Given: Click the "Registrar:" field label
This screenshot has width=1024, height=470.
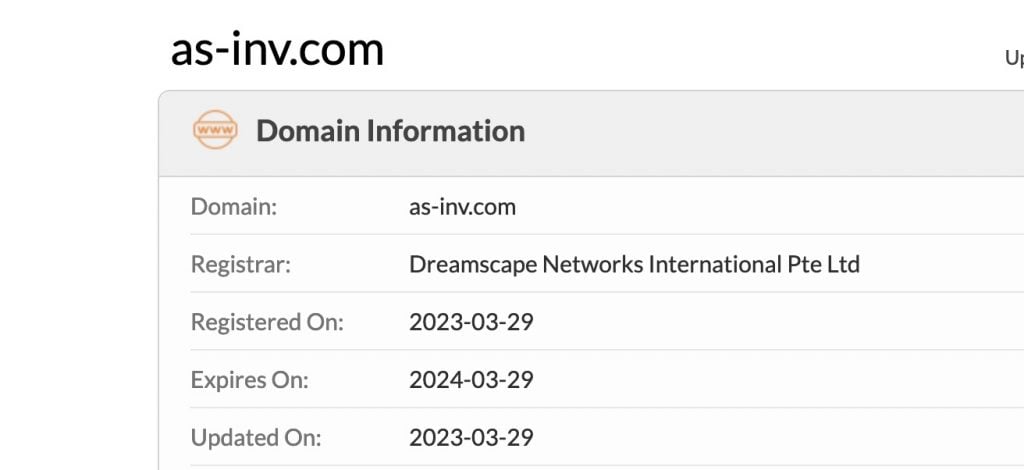Looking at the screenshot, I should point(240,265).
